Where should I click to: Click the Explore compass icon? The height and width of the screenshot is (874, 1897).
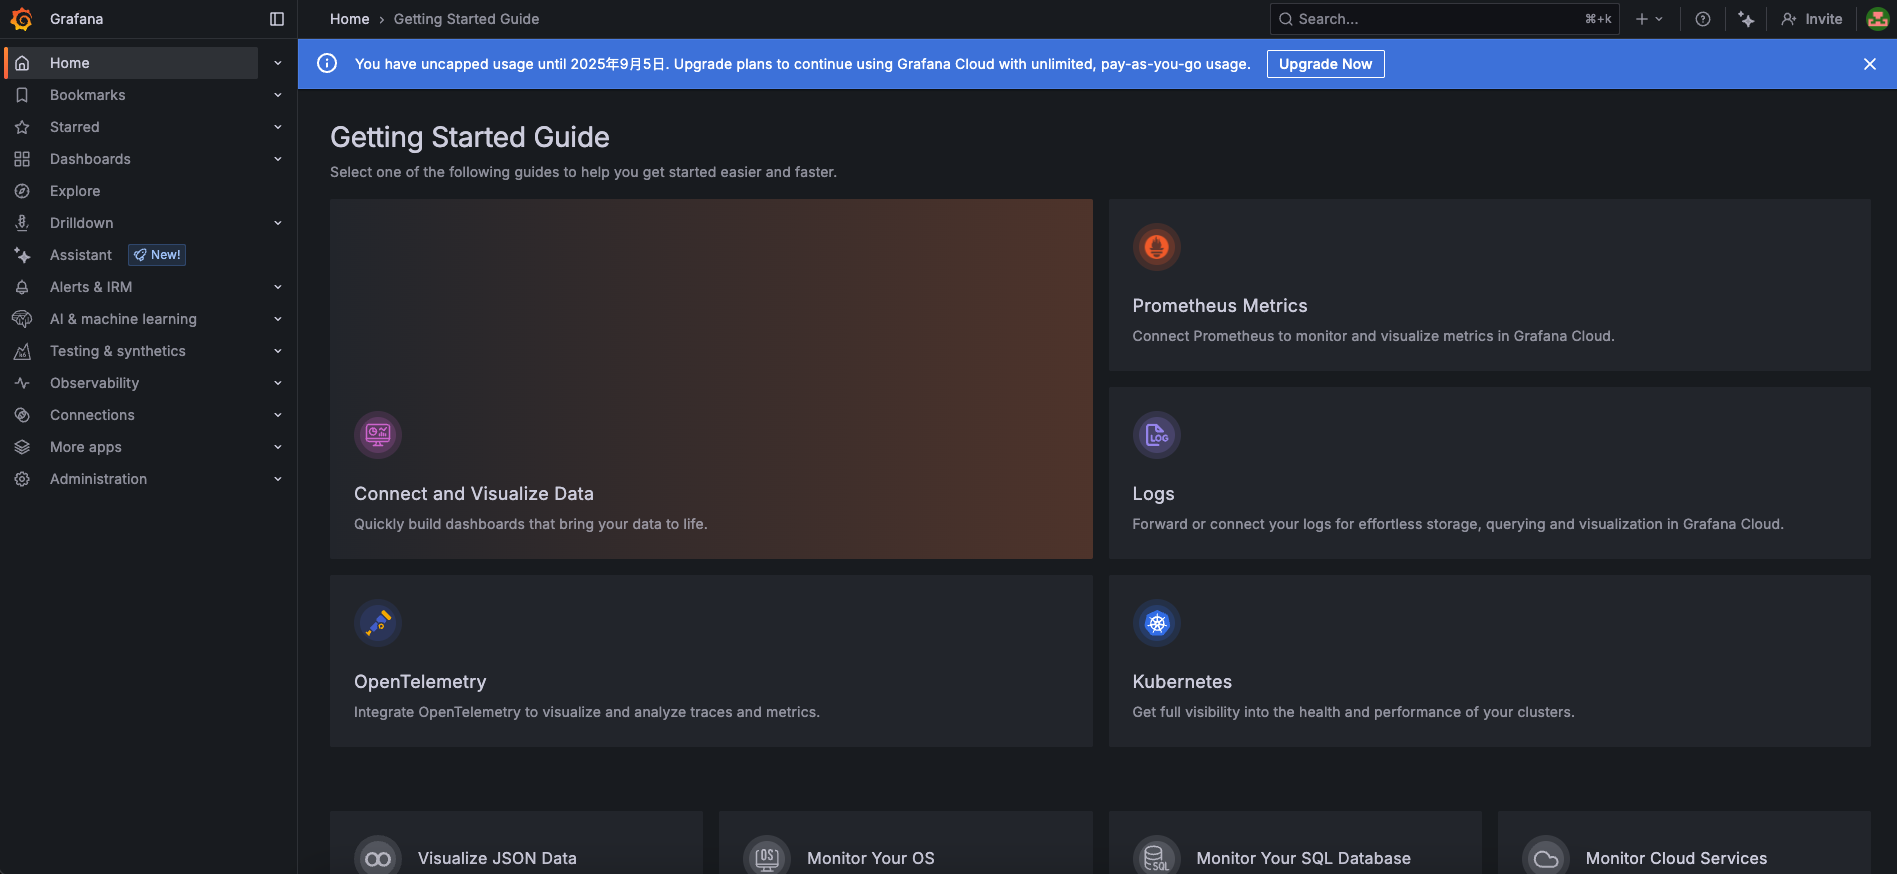(x=22, y=191)
